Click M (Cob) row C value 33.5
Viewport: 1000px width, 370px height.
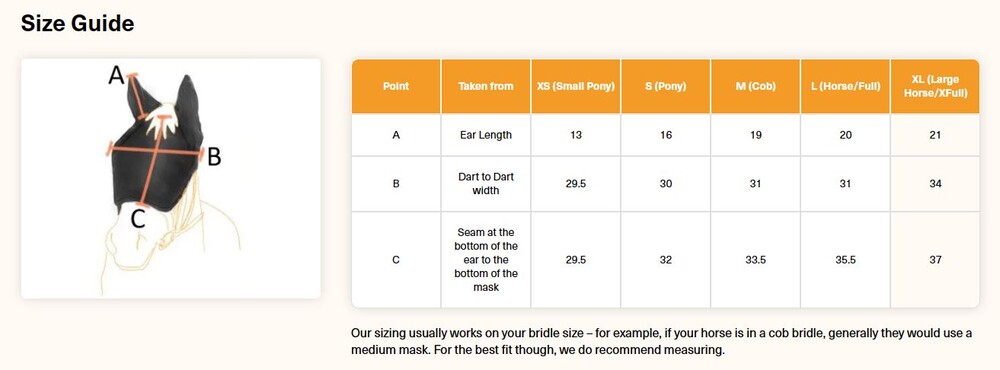(x=756, y=260)
